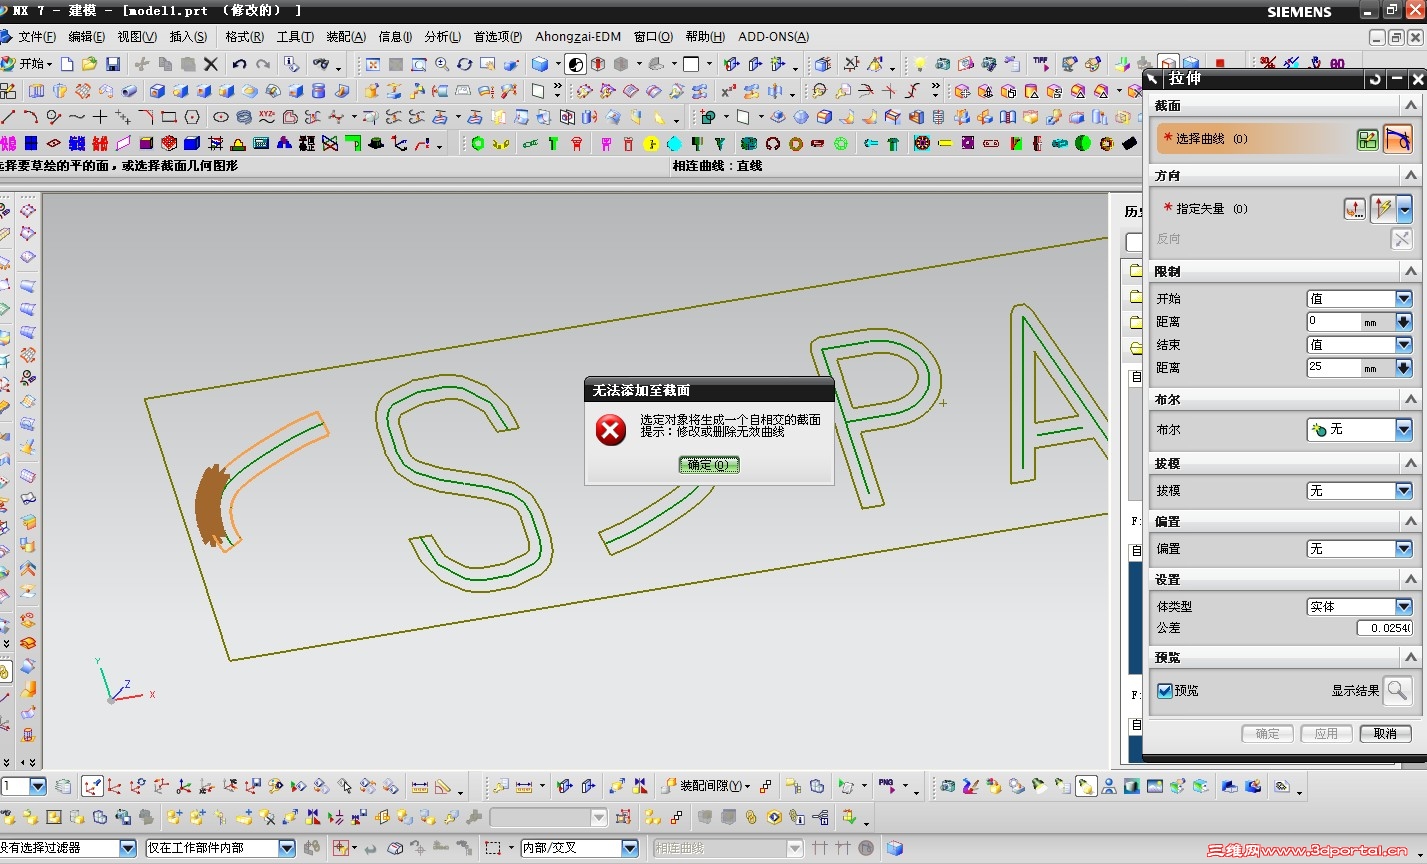Viewport: 1427px width, 864px height.
Task: Select the Line curve tool
Action: click(x=8, y=117)
